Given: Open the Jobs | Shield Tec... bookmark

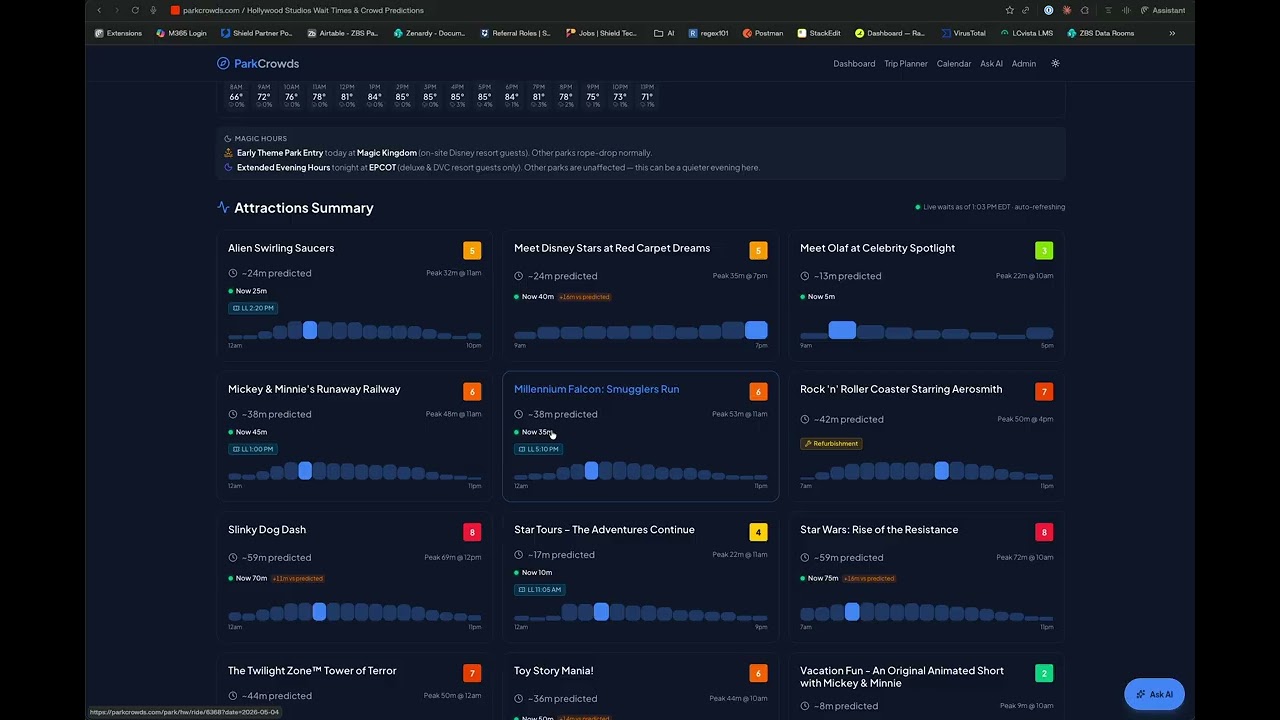Looking at the screenshot, I should tap(601, 33).
